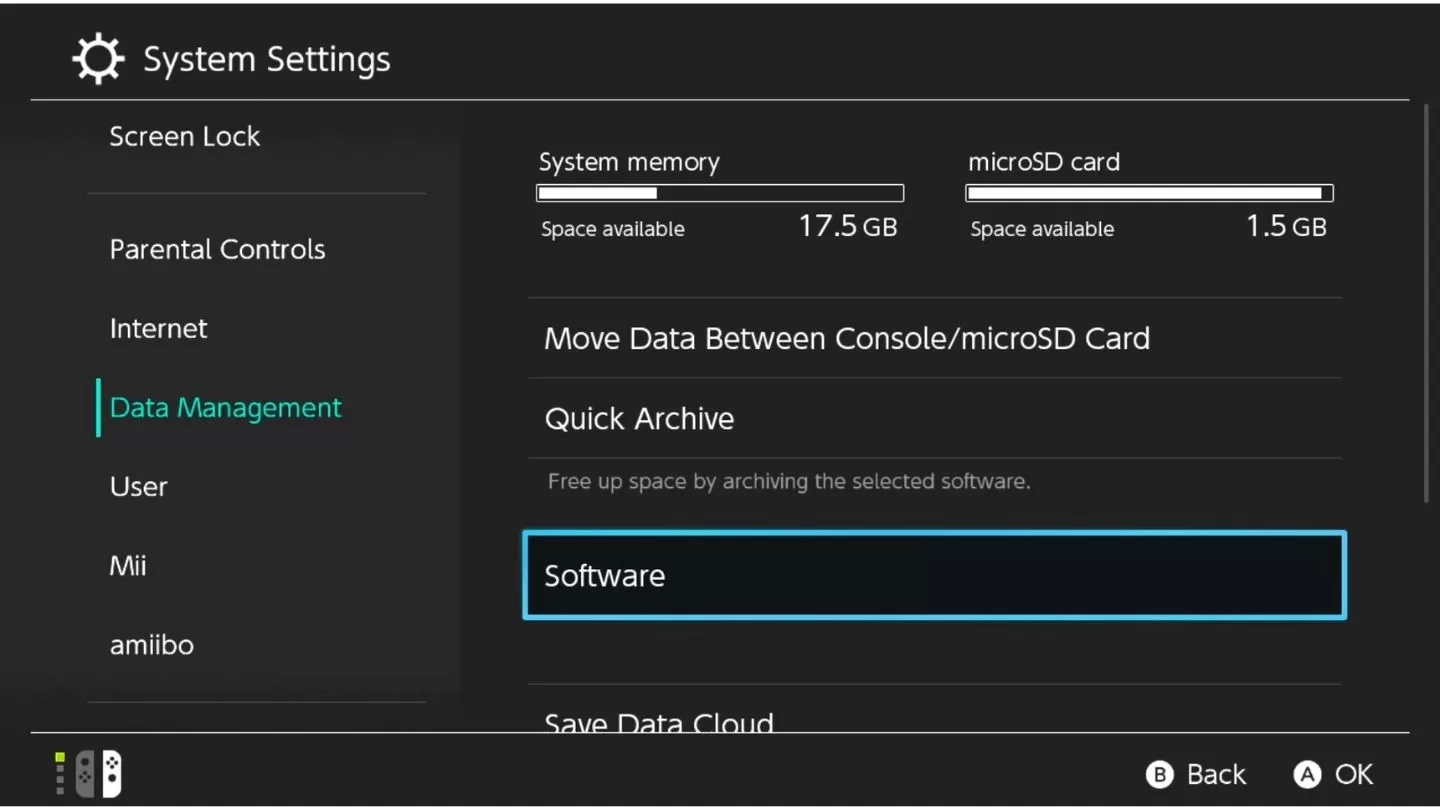The height and width of the screenshot is (810, 1440).
Task: Click the 17.5 GB space available value
Action: [x=848, y=227]
